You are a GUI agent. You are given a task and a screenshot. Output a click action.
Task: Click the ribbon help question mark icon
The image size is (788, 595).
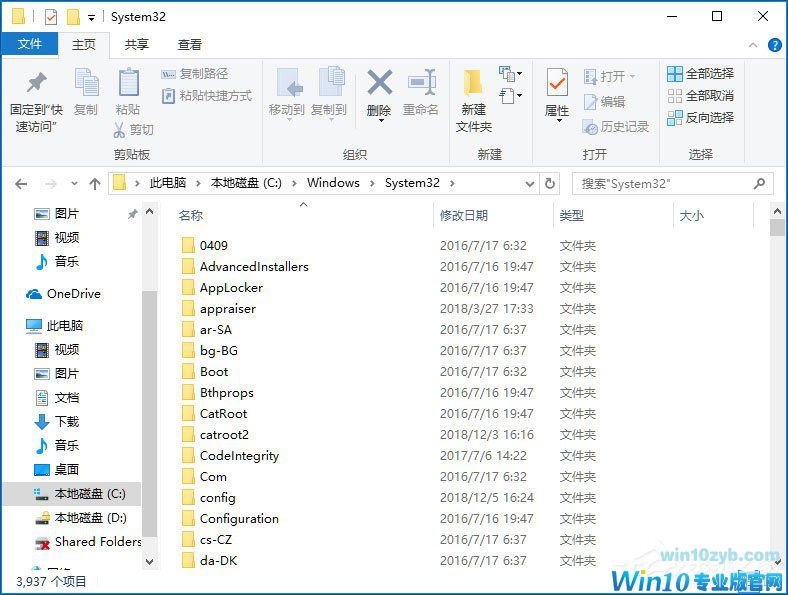(x=774, y=45)
